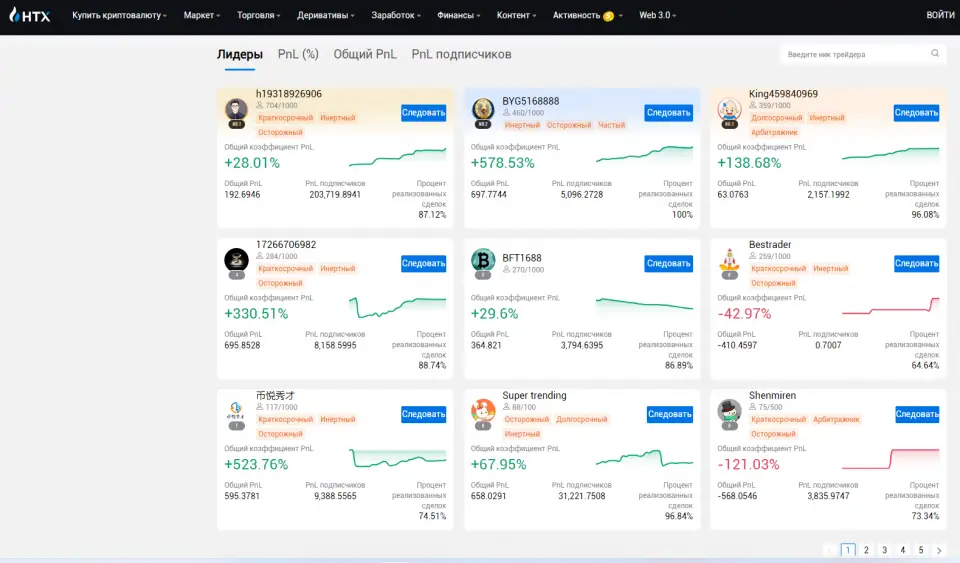Expand Заработок menu
The image size is (960, 563).
tap(396, 15)
